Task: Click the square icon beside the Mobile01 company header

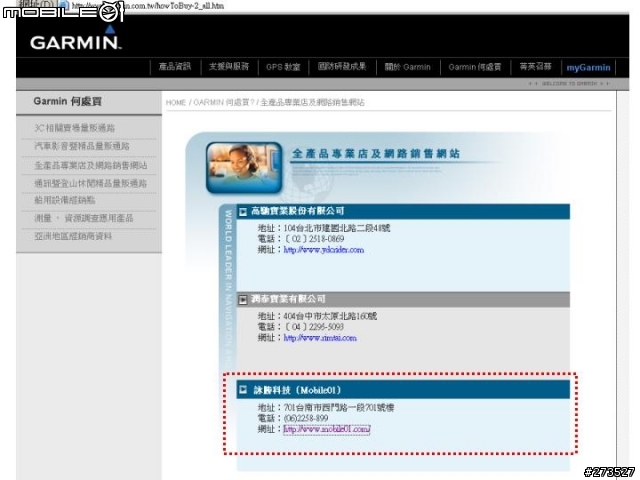Action: (243, 390)
